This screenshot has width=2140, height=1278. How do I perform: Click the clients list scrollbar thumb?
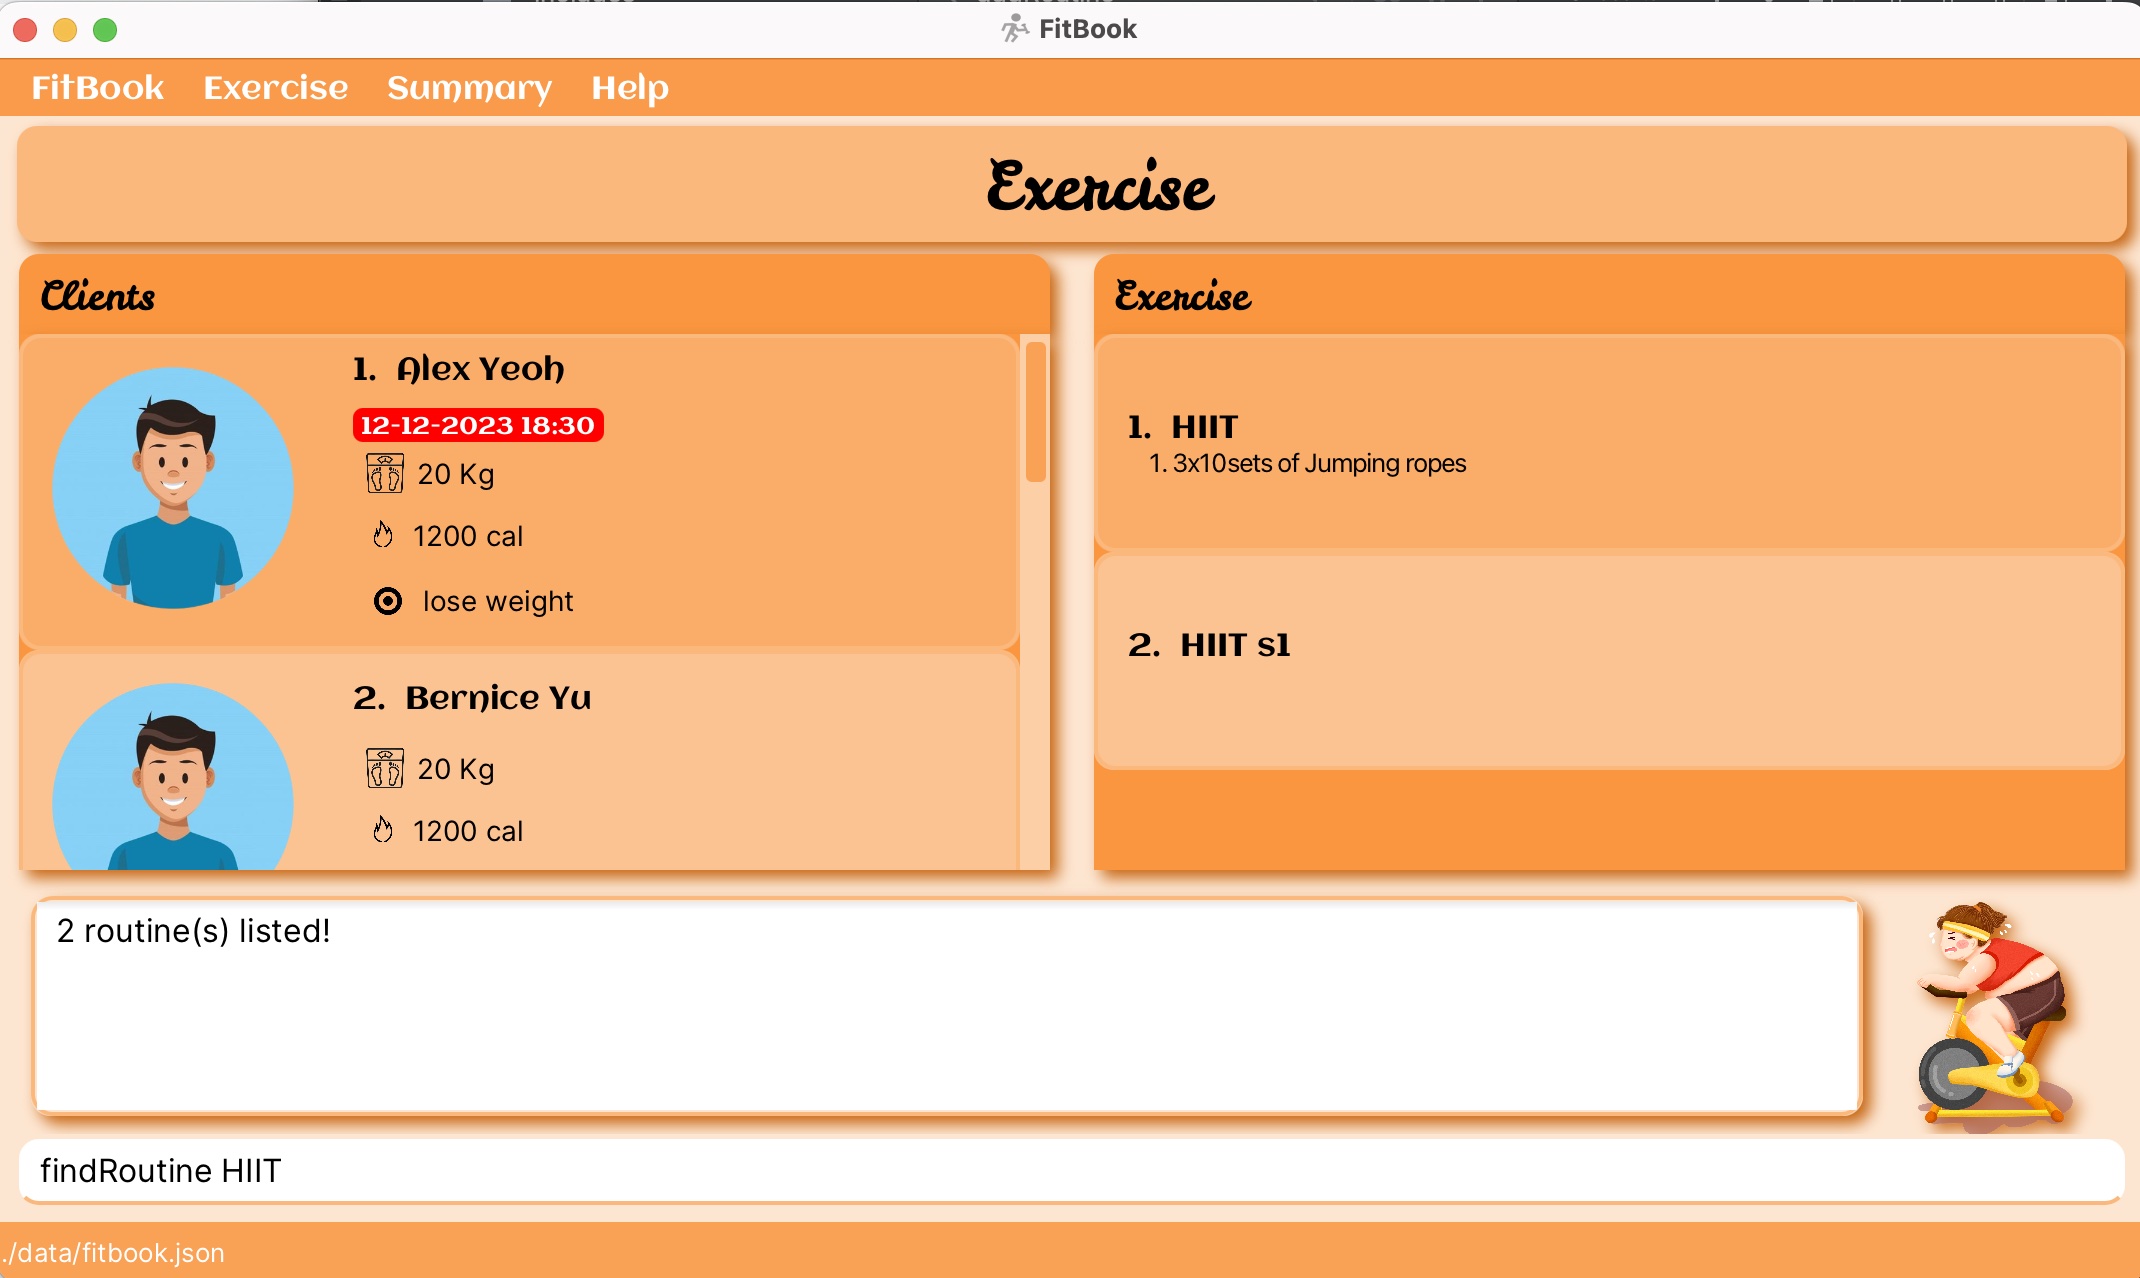1036,412
